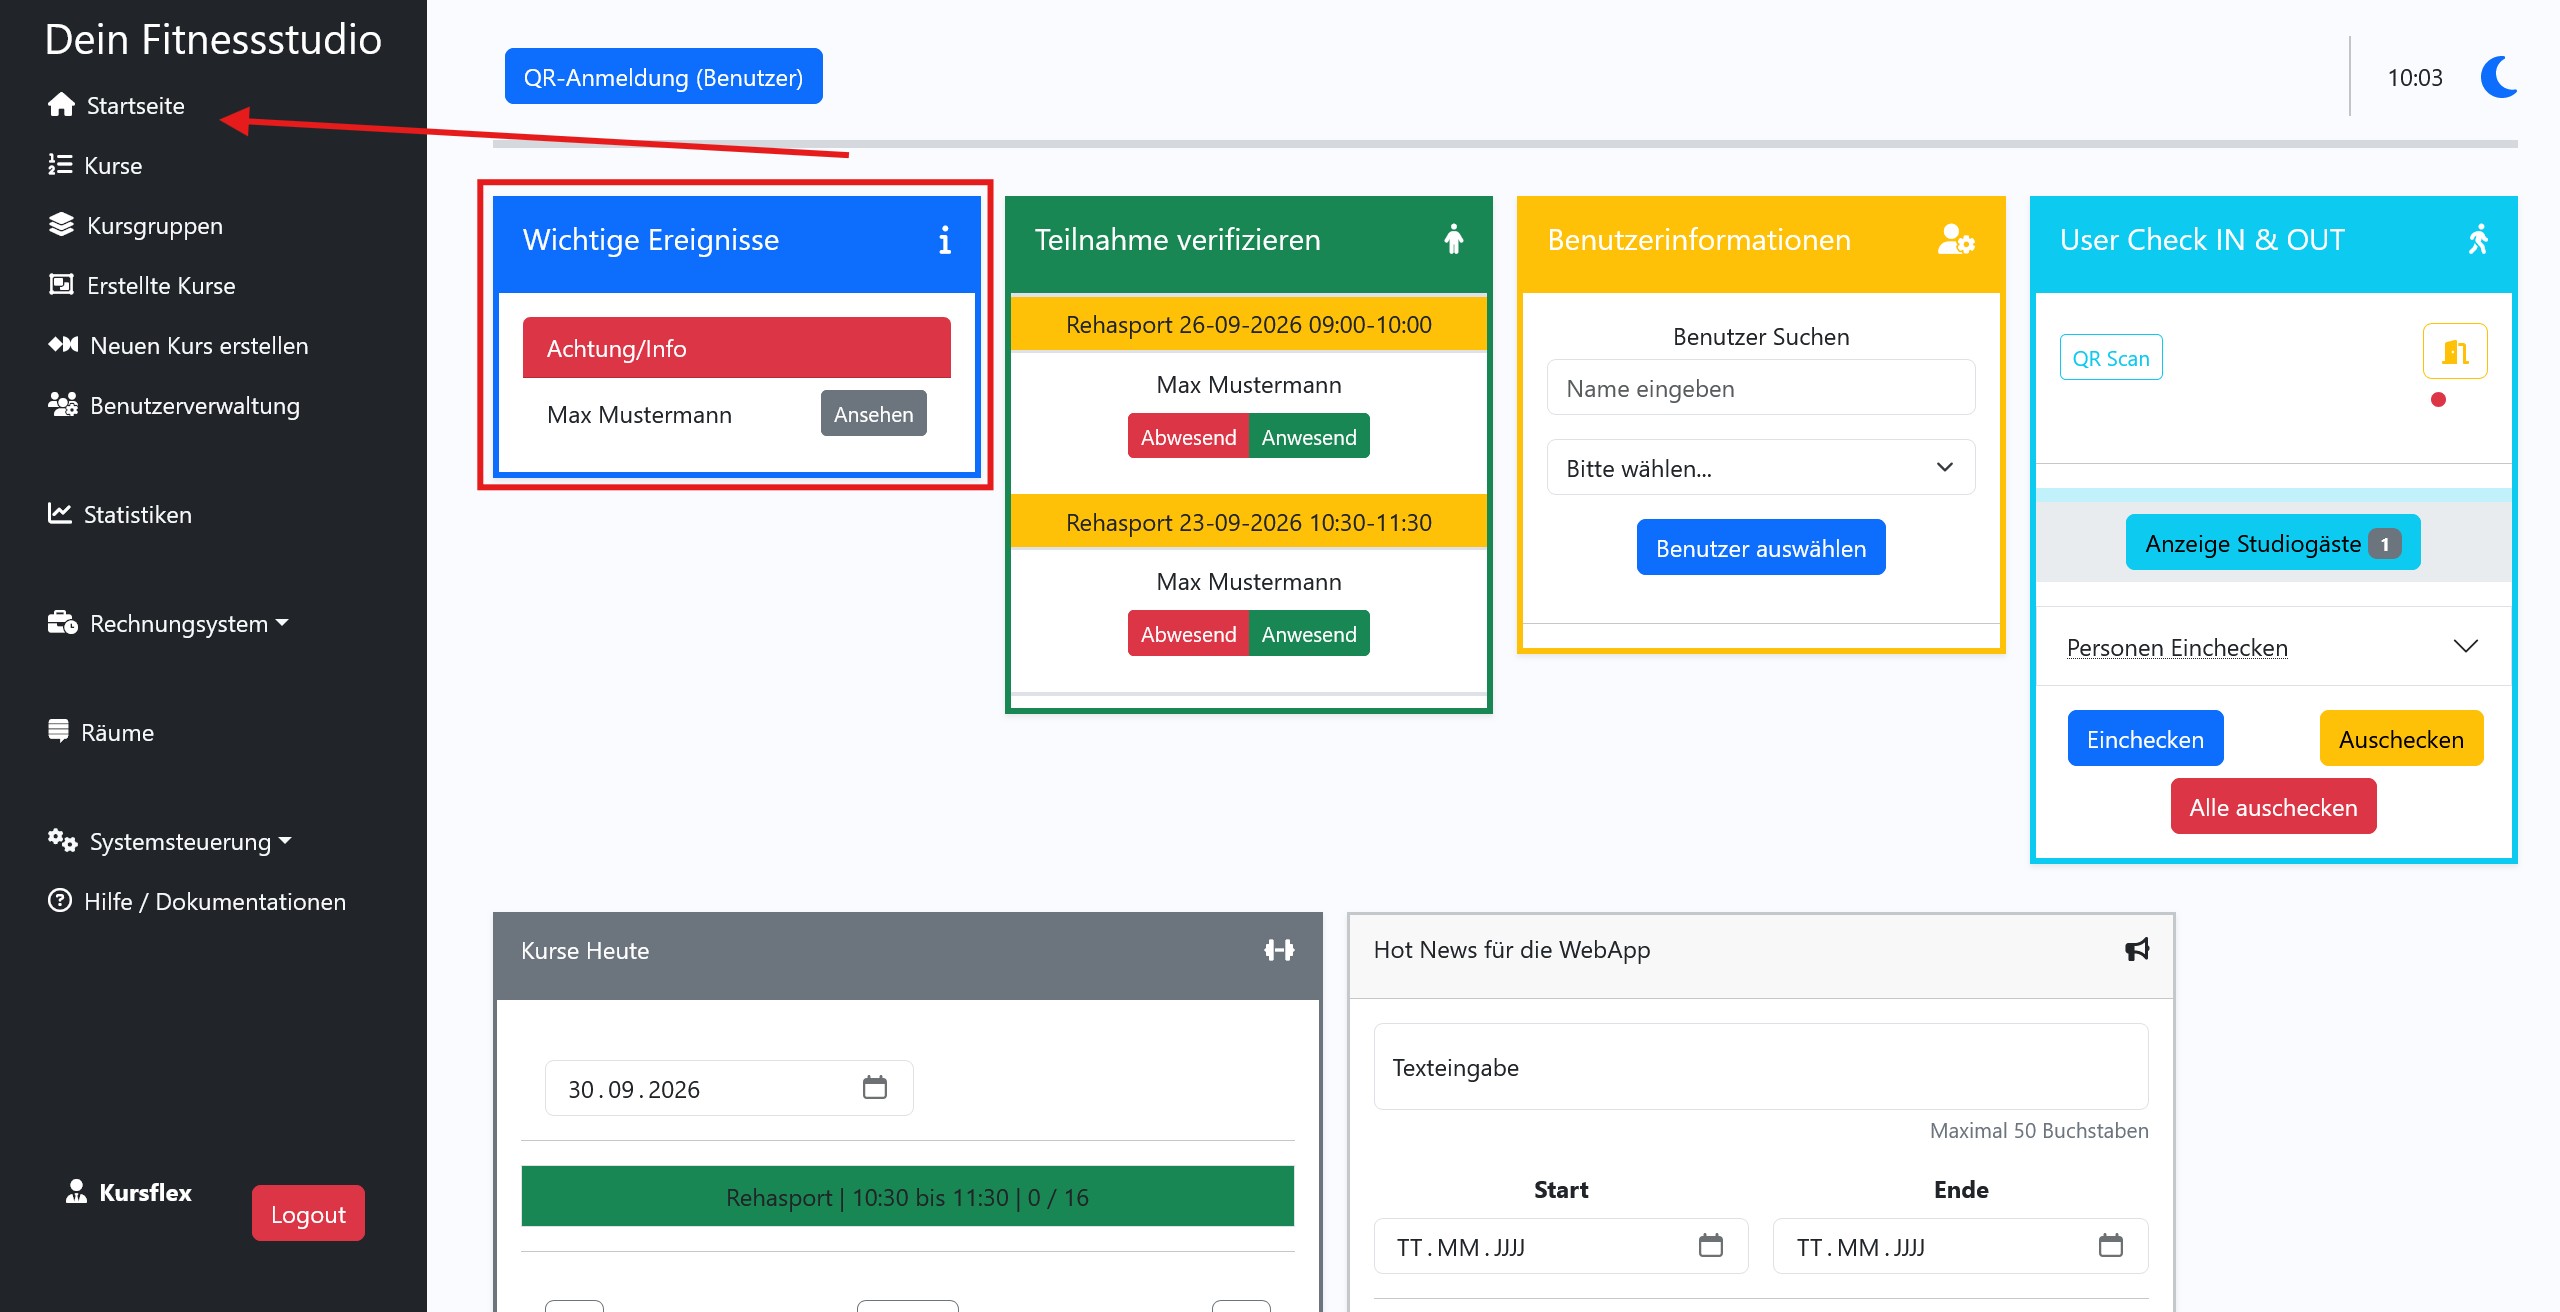The height and width of the screenshot is (1312, 2560).
Task: Mark Max Mustermann Abwesend for Rehasport 26-09-2026
Action: click(1188, 437)
